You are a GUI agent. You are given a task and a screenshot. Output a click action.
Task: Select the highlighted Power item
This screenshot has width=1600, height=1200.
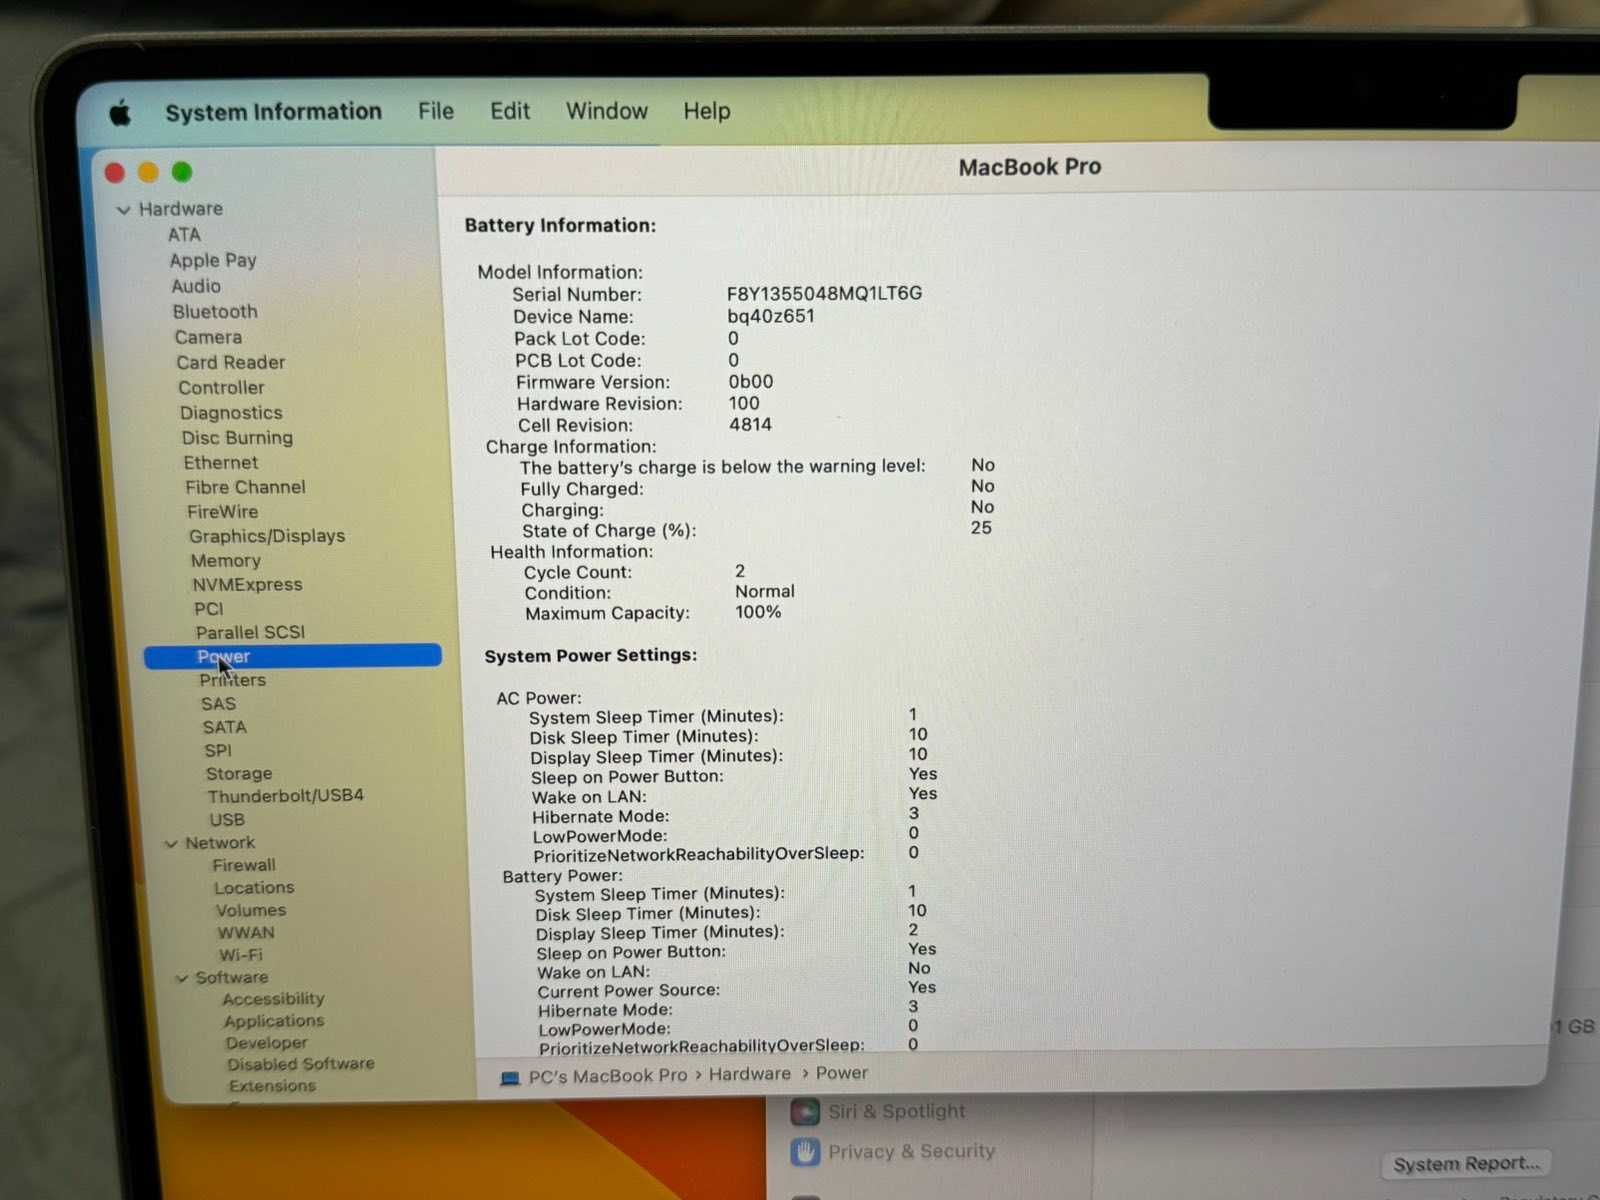(293, 656)
